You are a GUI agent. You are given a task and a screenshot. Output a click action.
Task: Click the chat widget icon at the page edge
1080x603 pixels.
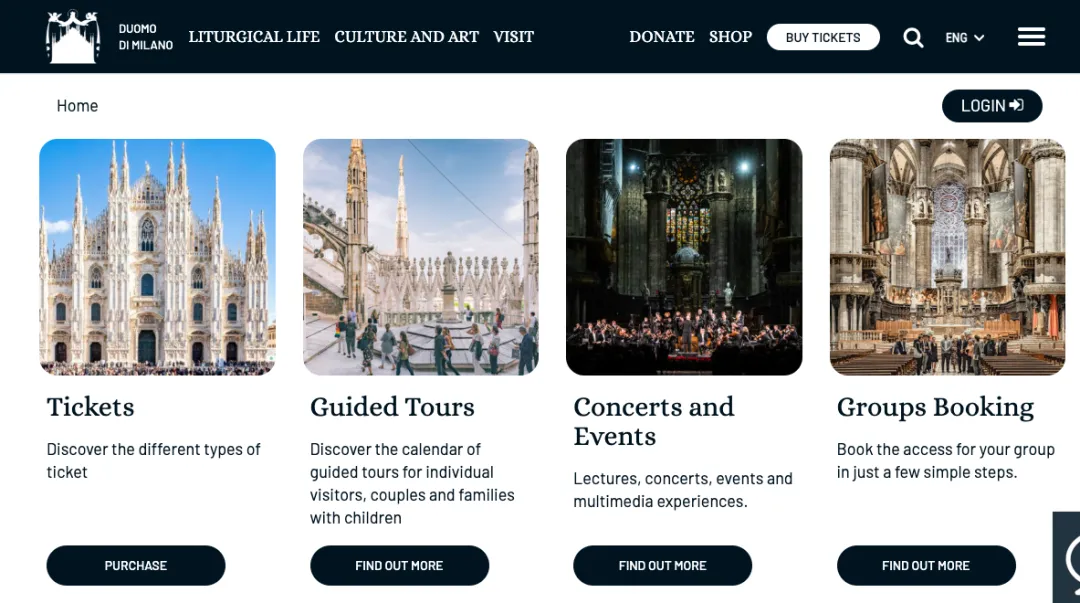[x=1068, y=557]
